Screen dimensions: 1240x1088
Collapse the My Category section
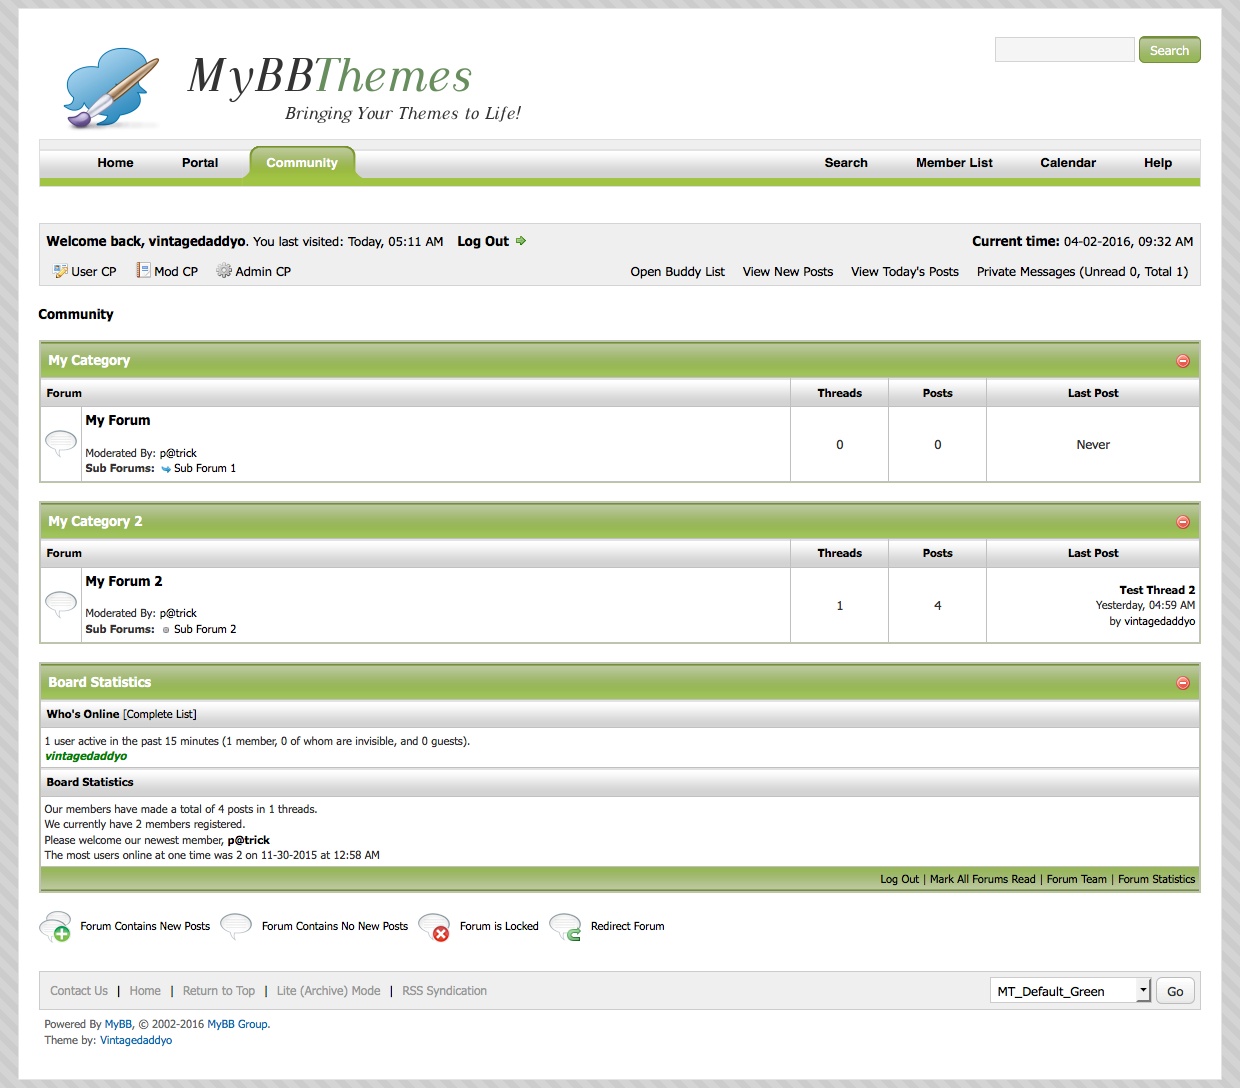(x=1183, y=361)
